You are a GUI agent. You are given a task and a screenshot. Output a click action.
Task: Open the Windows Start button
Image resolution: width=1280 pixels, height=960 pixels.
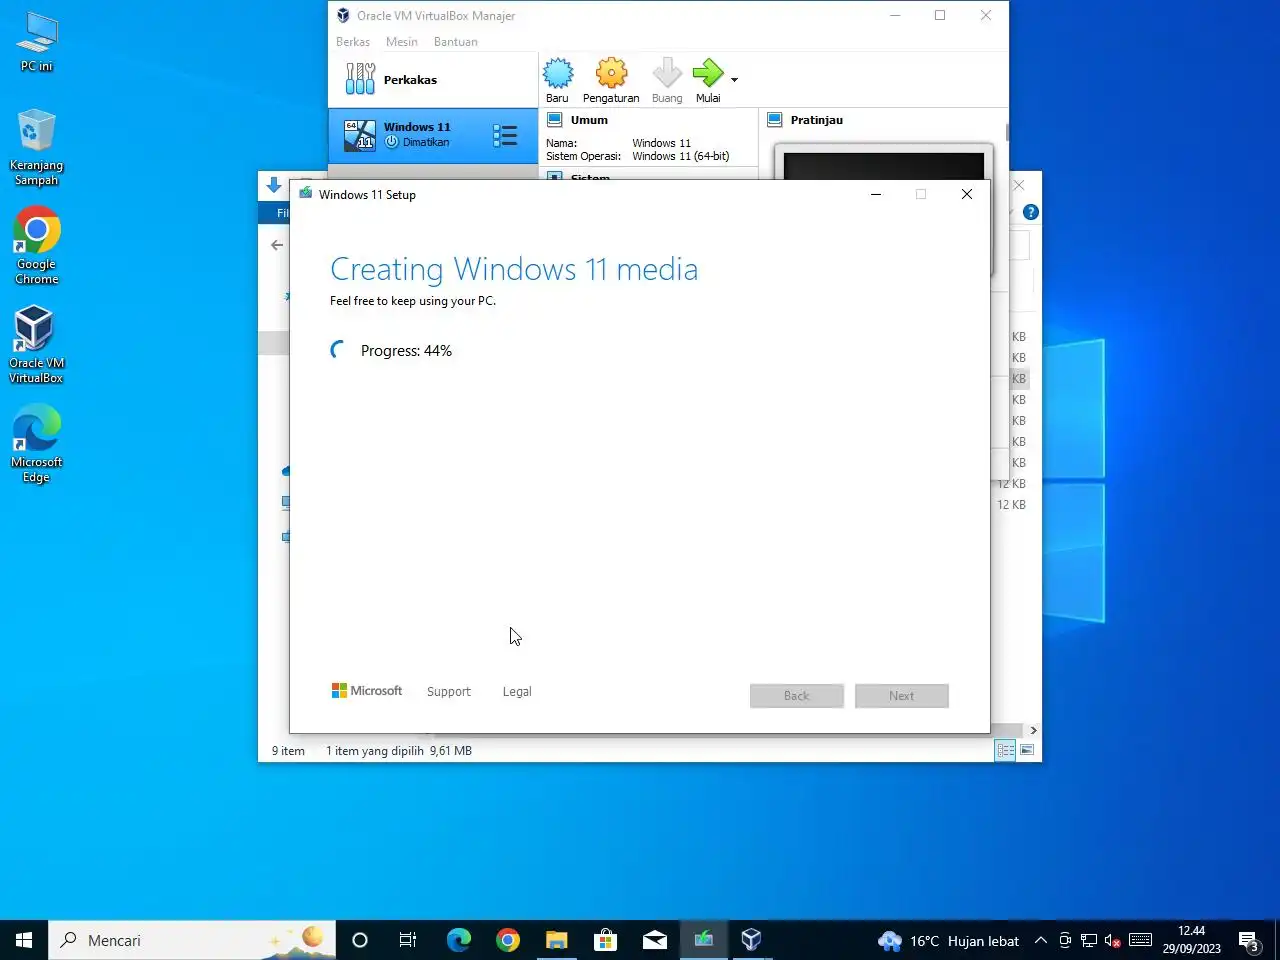click(x=24, y=940)
